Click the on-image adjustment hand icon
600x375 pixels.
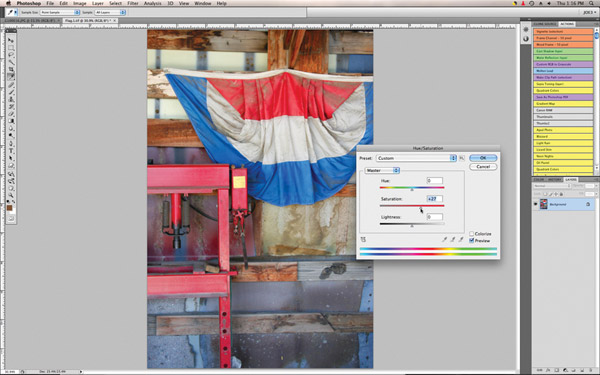(x=363, y=240)
